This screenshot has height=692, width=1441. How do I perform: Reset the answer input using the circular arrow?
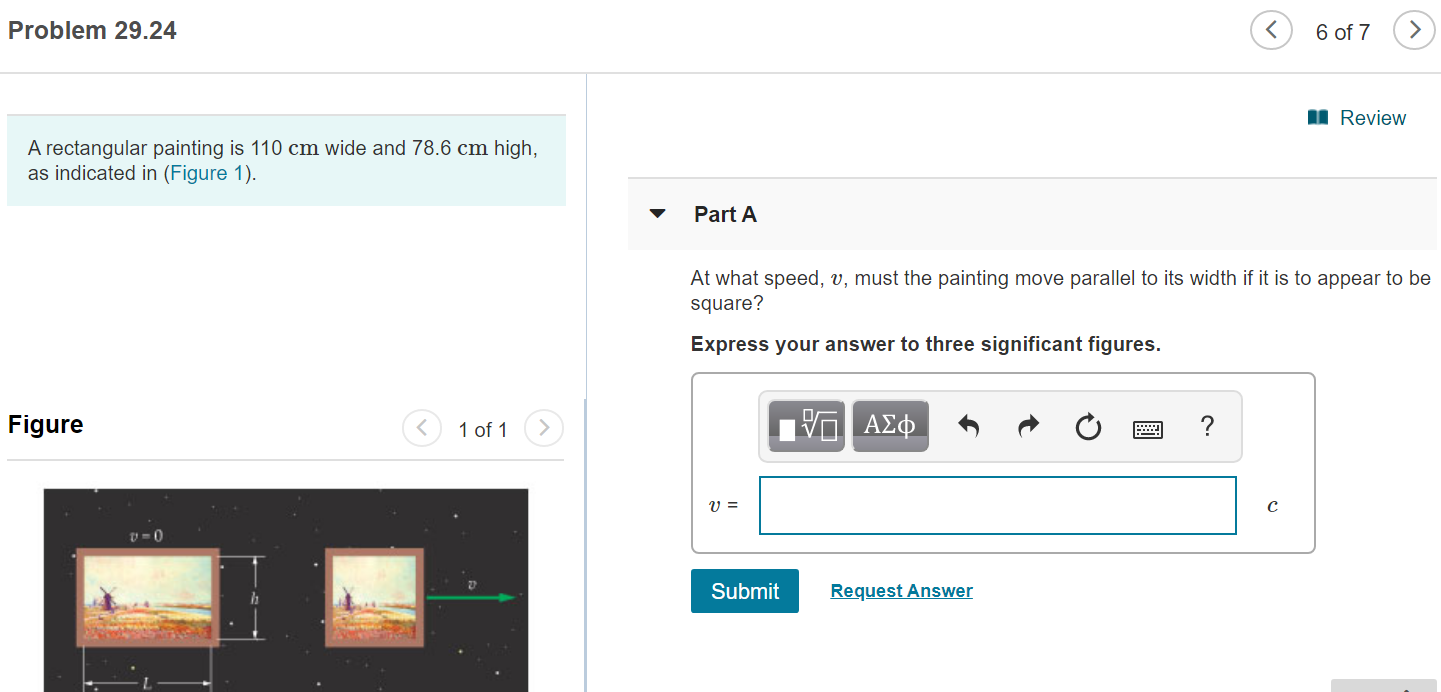point(1087,426)
